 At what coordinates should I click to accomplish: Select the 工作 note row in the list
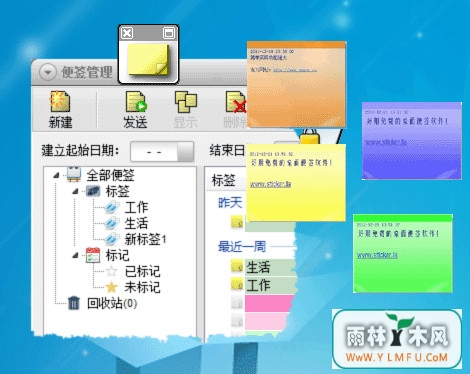(x=270, y=285)
